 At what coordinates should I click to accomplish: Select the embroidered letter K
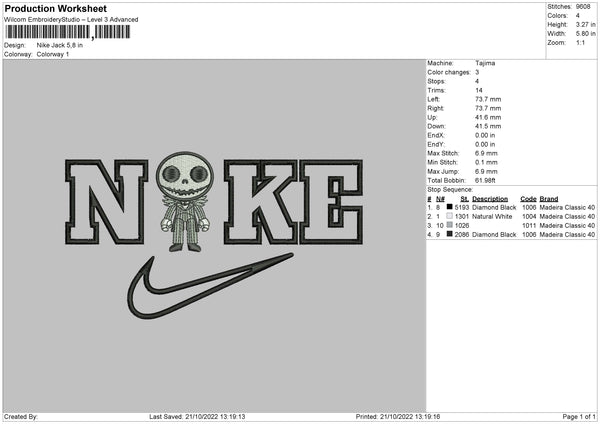tap(260, 202)
